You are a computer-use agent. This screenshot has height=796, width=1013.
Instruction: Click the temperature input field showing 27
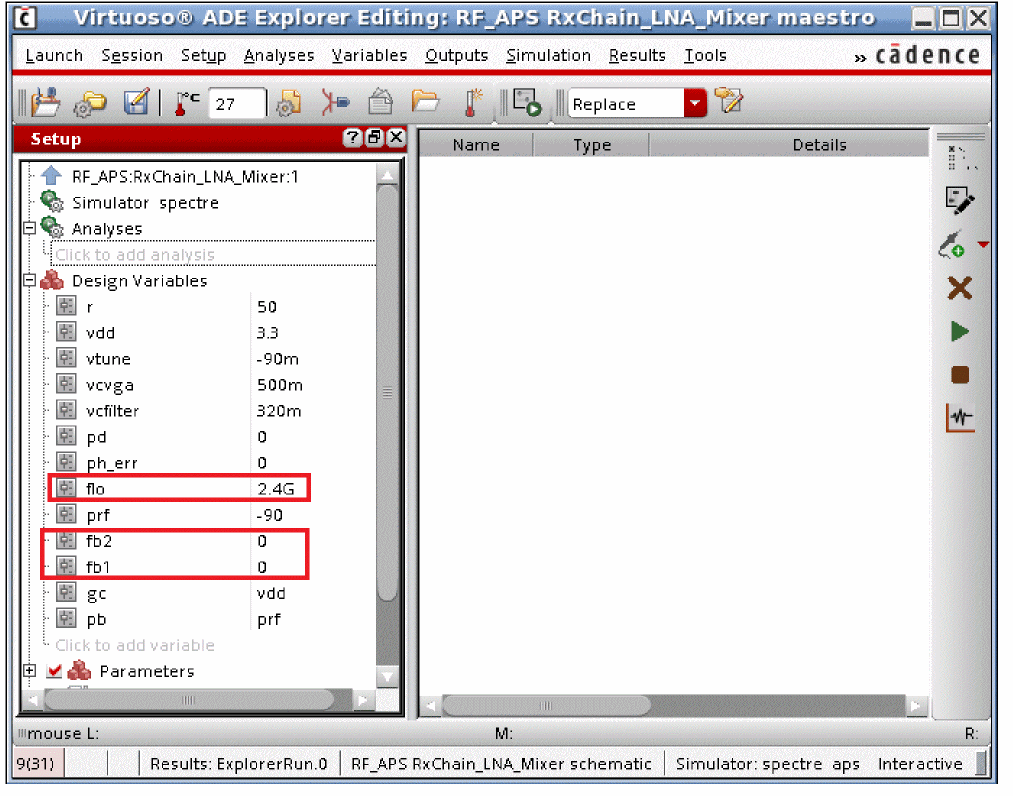coord(237,104)
